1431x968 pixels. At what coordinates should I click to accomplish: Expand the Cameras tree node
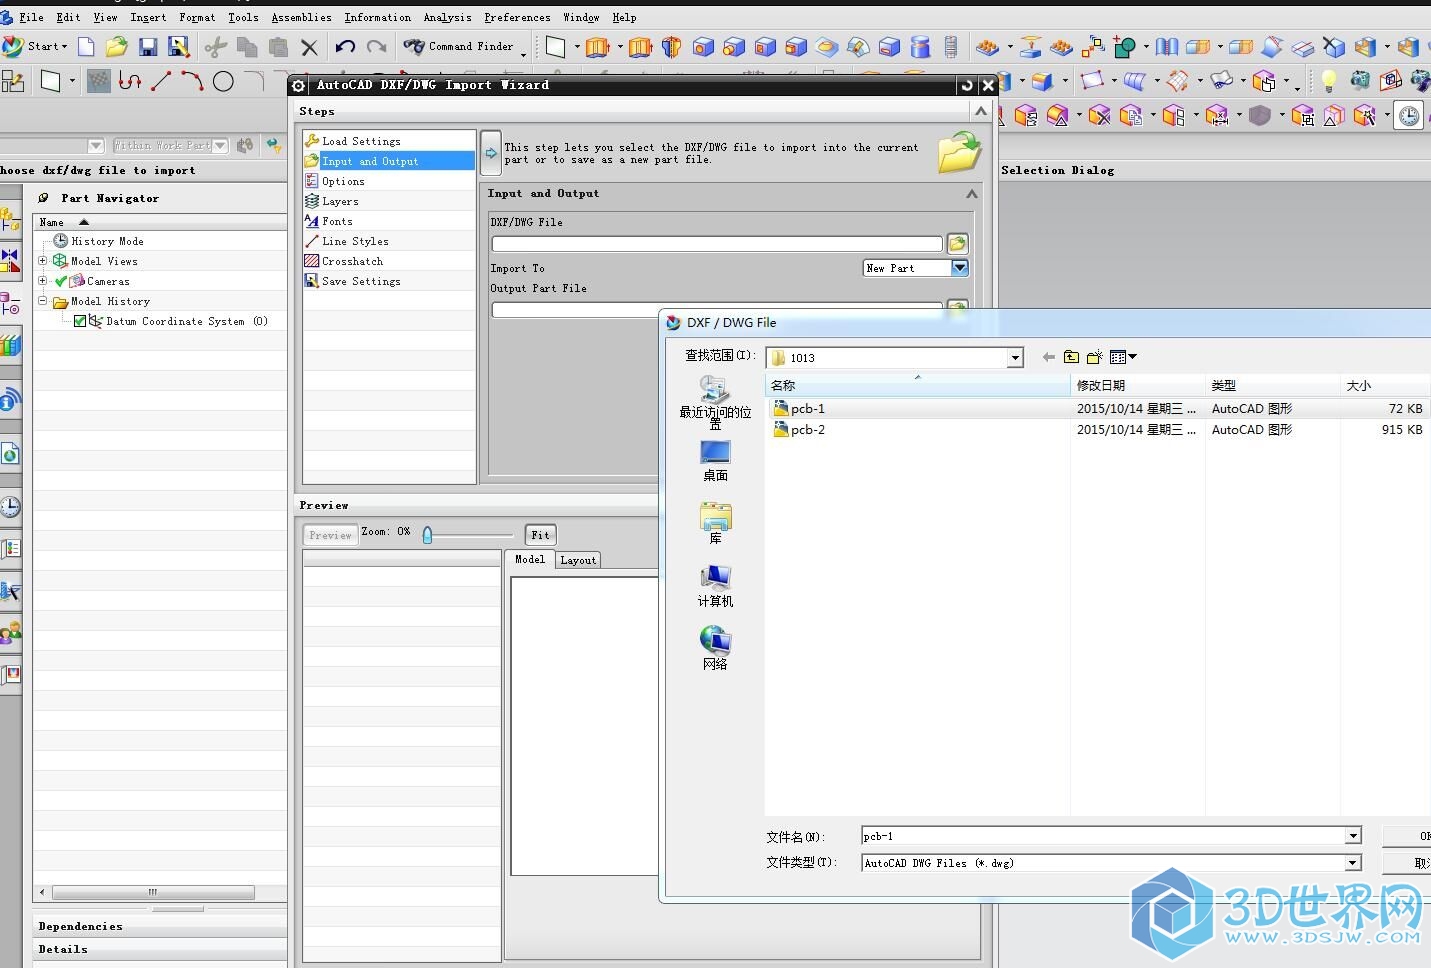42,281
